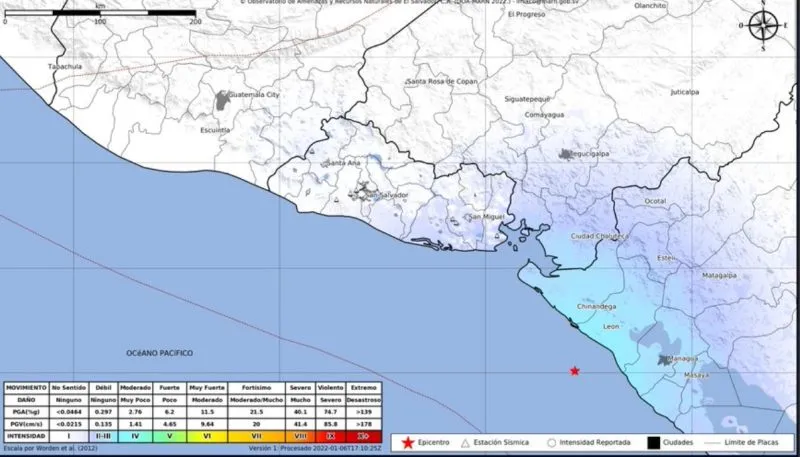Pick the intensity IV cyan swatch
The height and width of the screenshot is (457, 800).
pos(135,437)
